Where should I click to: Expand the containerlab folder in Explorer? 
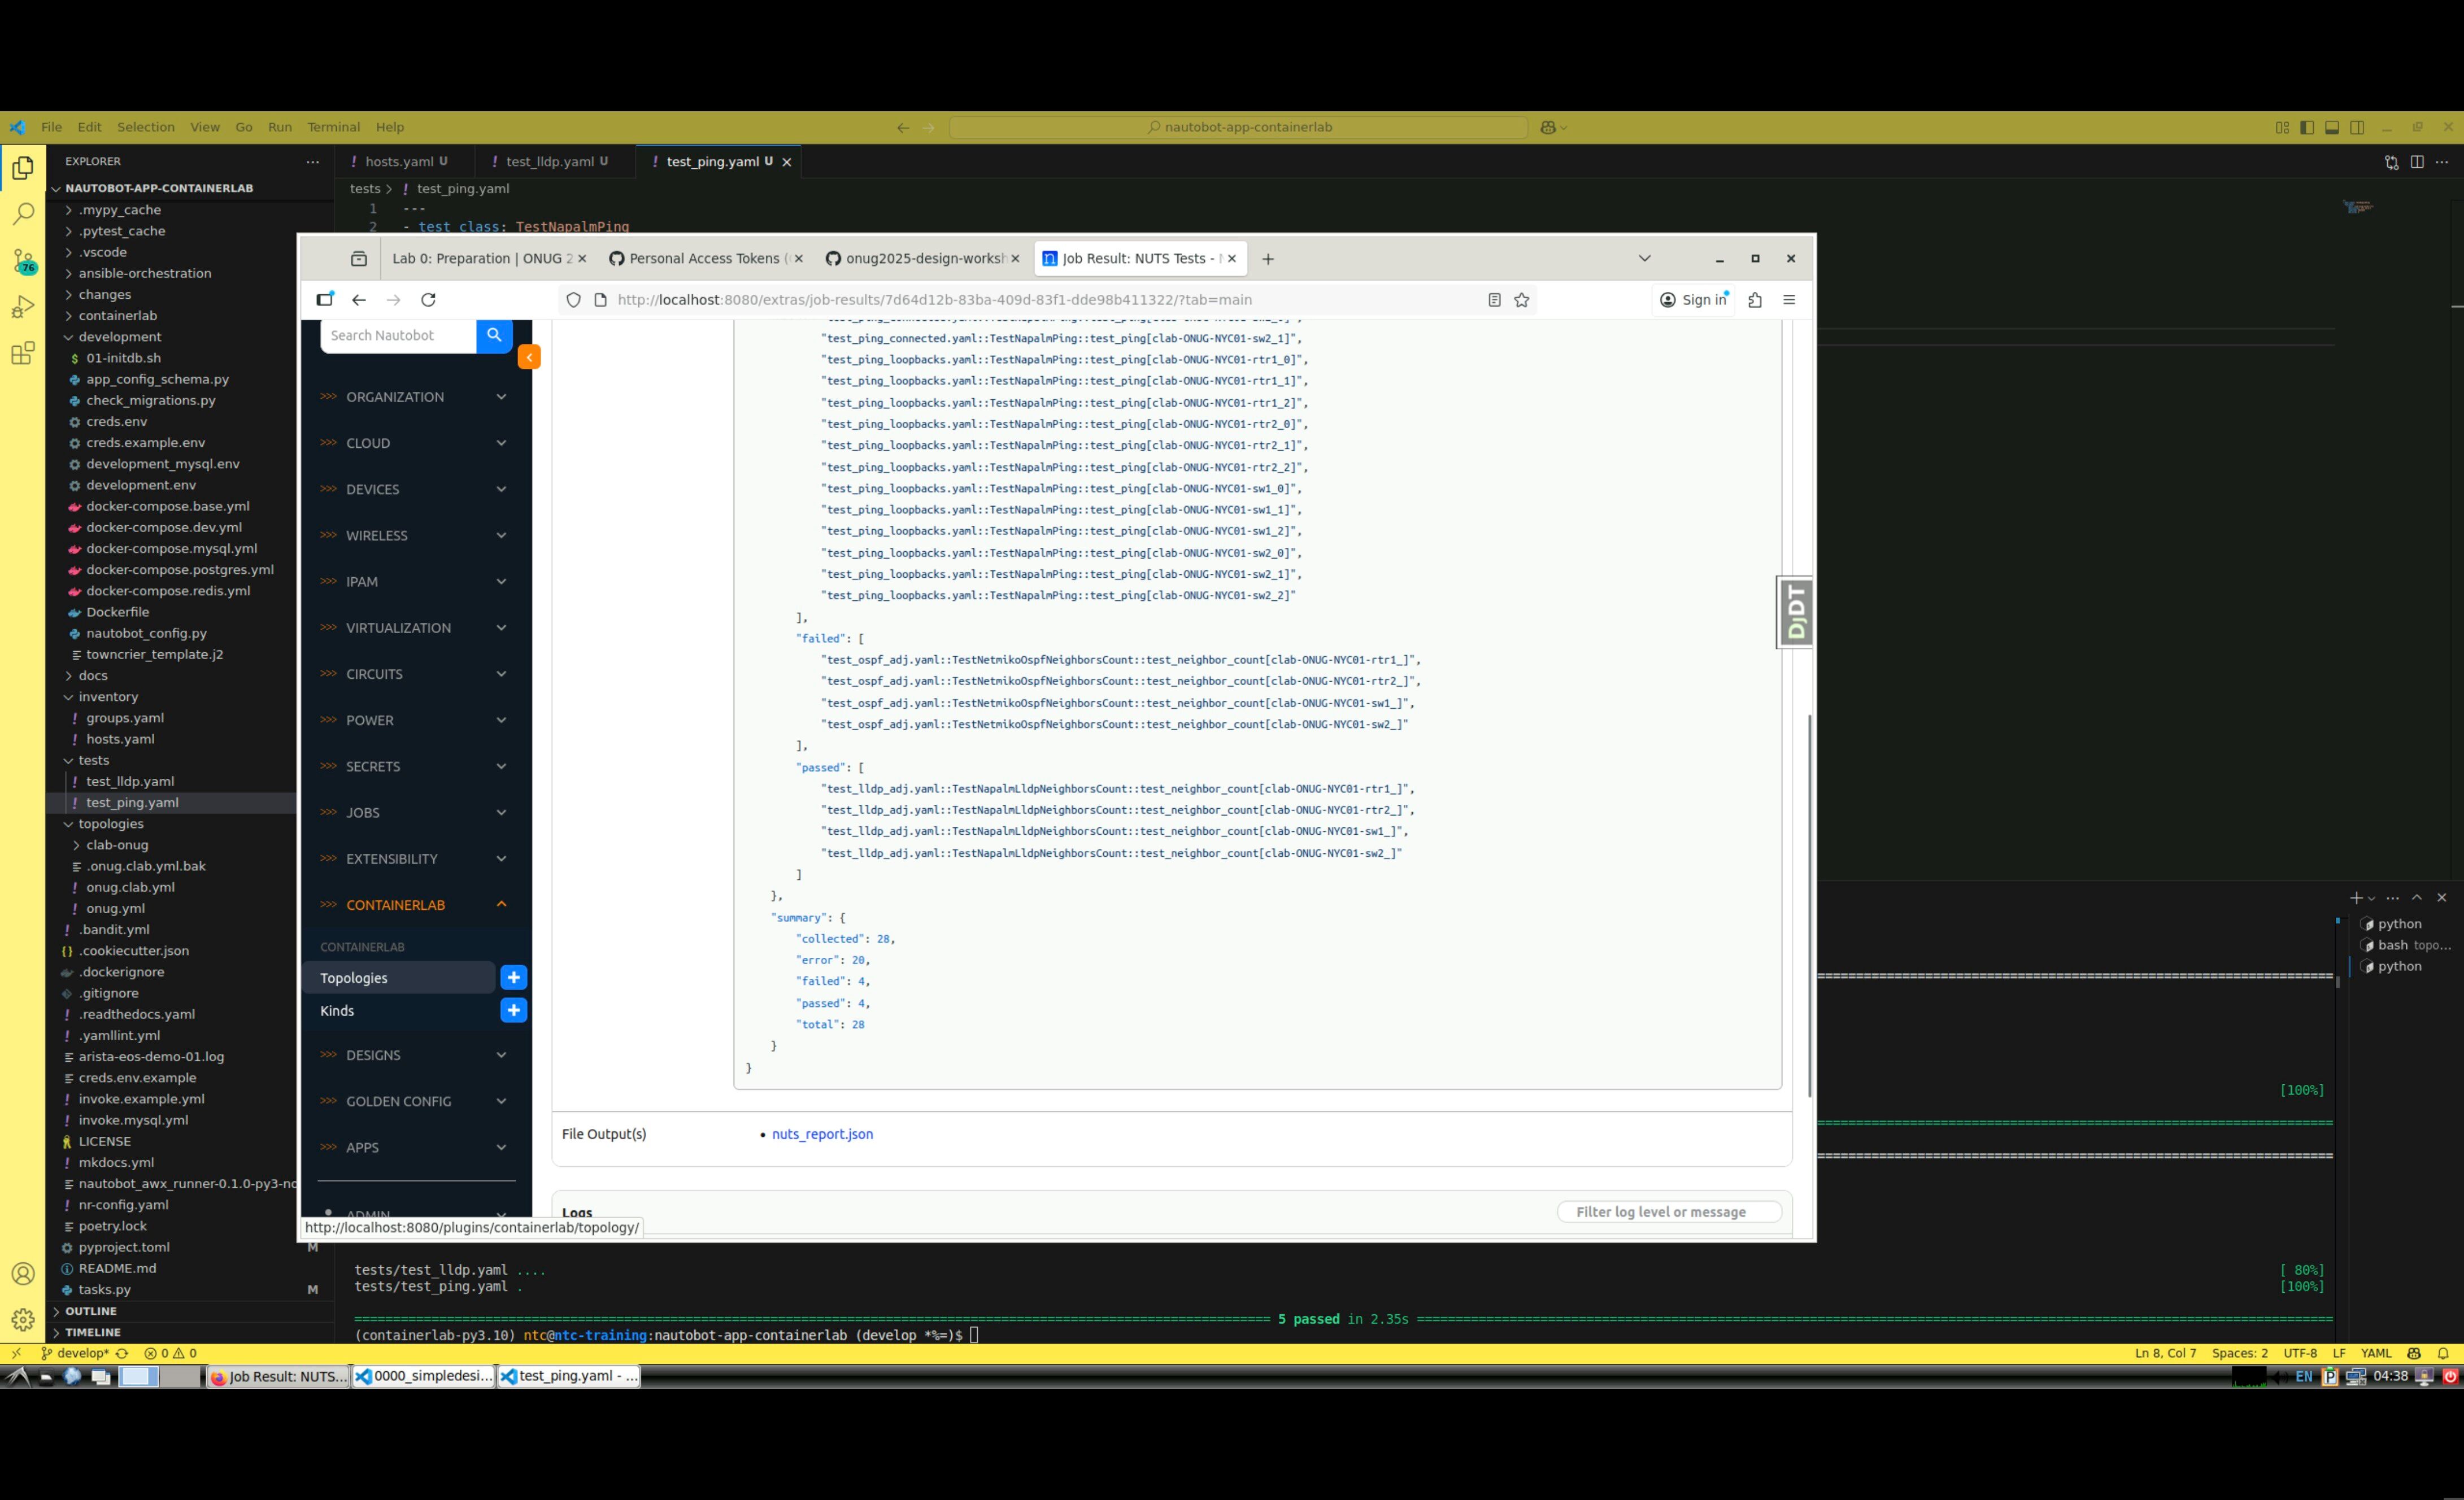pyautogui.click(x=117, y=316)
